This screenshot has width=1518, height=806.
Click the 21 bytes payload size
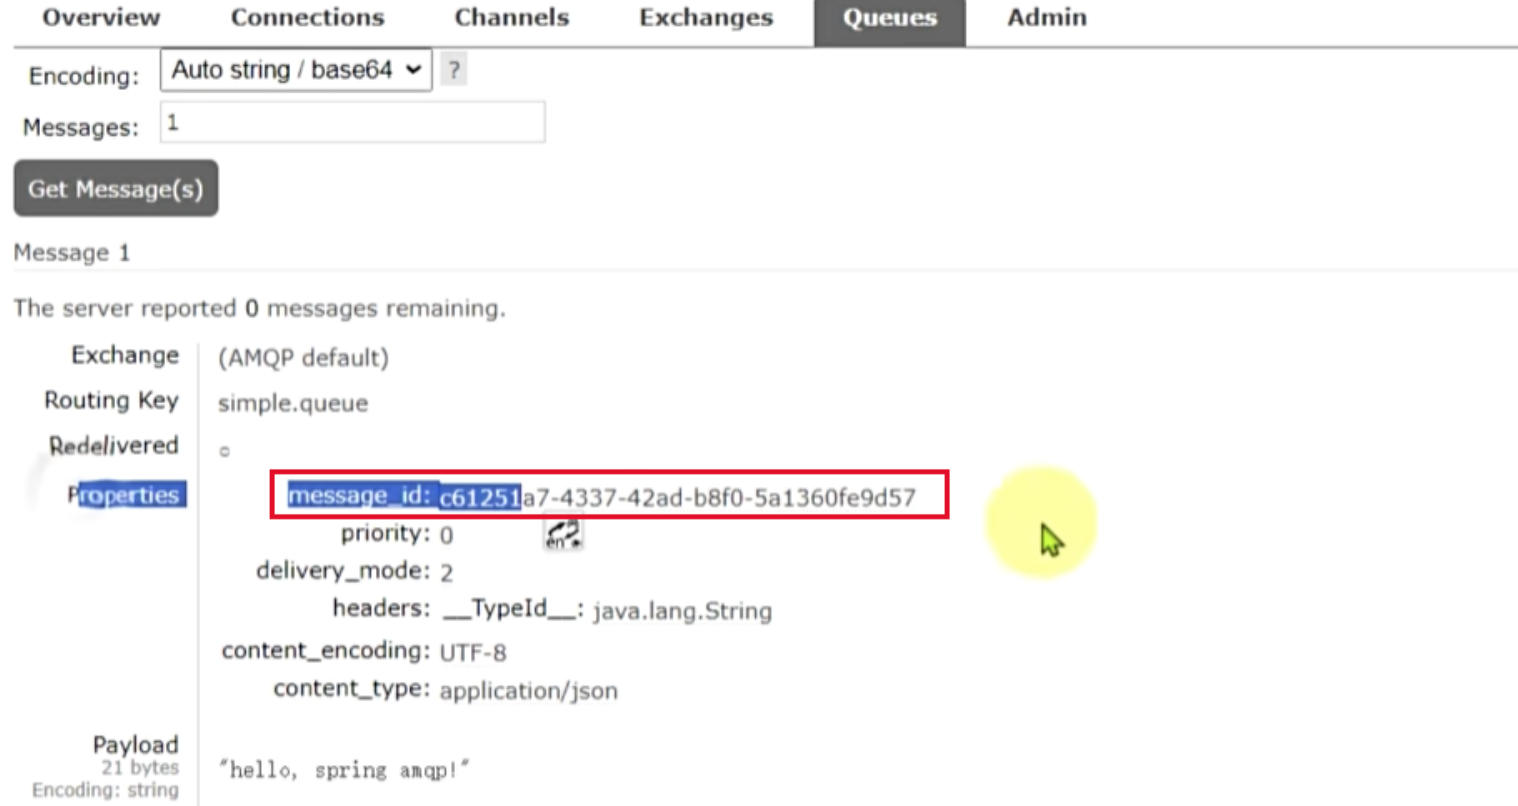pyautogui.click(x=140, y=768)
